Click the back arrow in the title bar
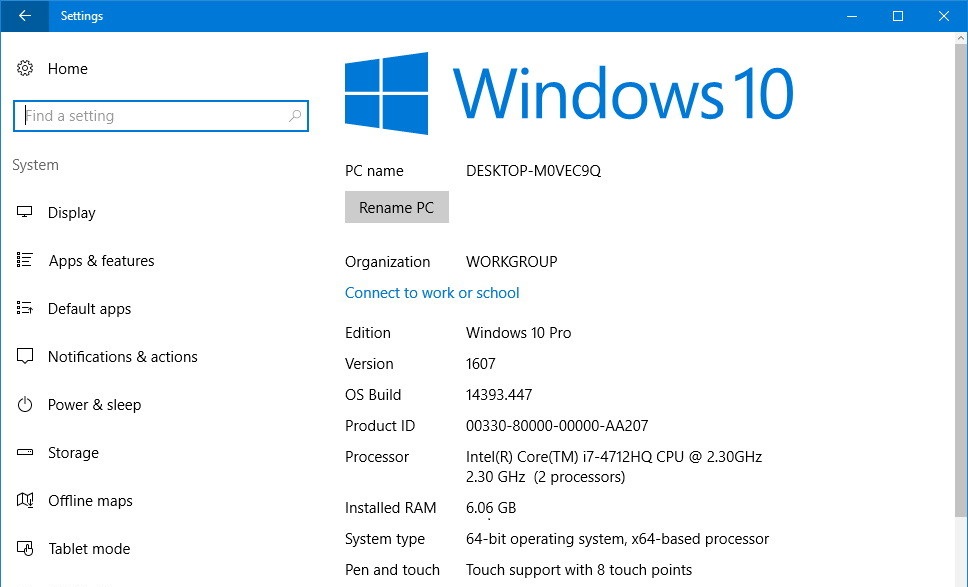Image resolution: width=968 pixels, height=587 pixels. 24,16
